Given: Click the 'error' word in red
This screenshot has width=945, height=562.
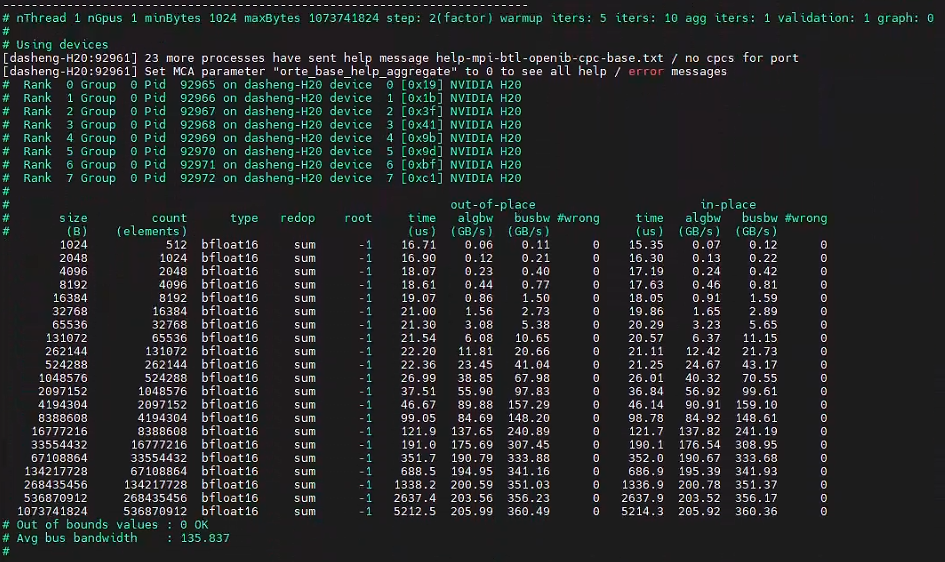Looking at the screenshot, I should (x=645, y=71).
